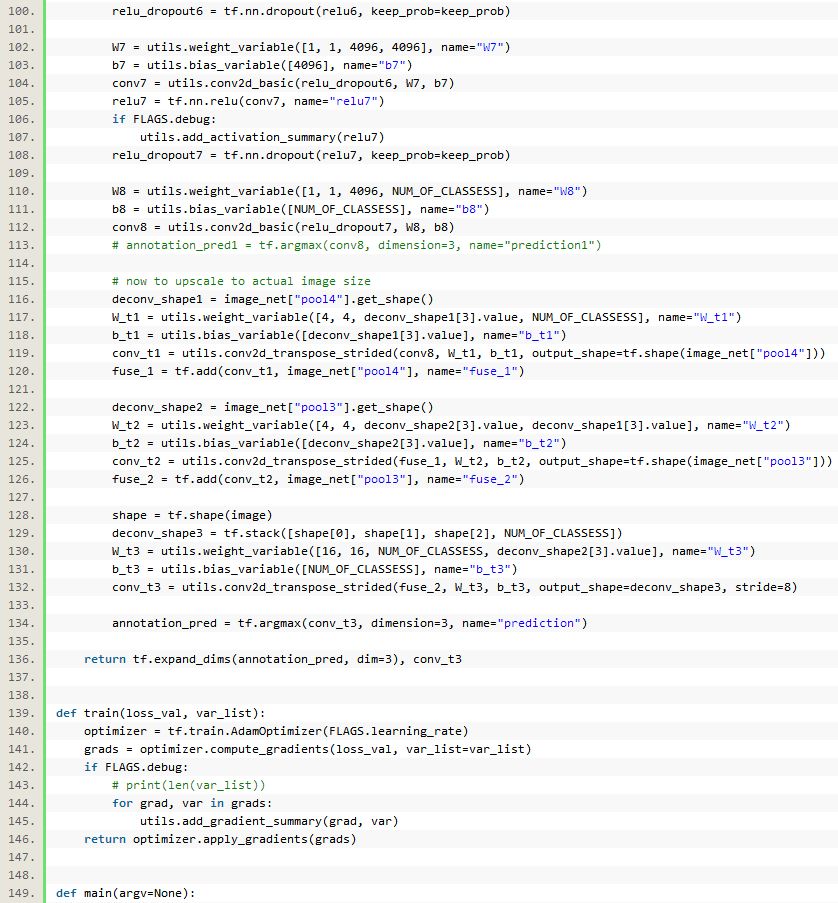Click the deconv_shape1 assignment line
Screen dimensions: 838x903
pos(272,299)
